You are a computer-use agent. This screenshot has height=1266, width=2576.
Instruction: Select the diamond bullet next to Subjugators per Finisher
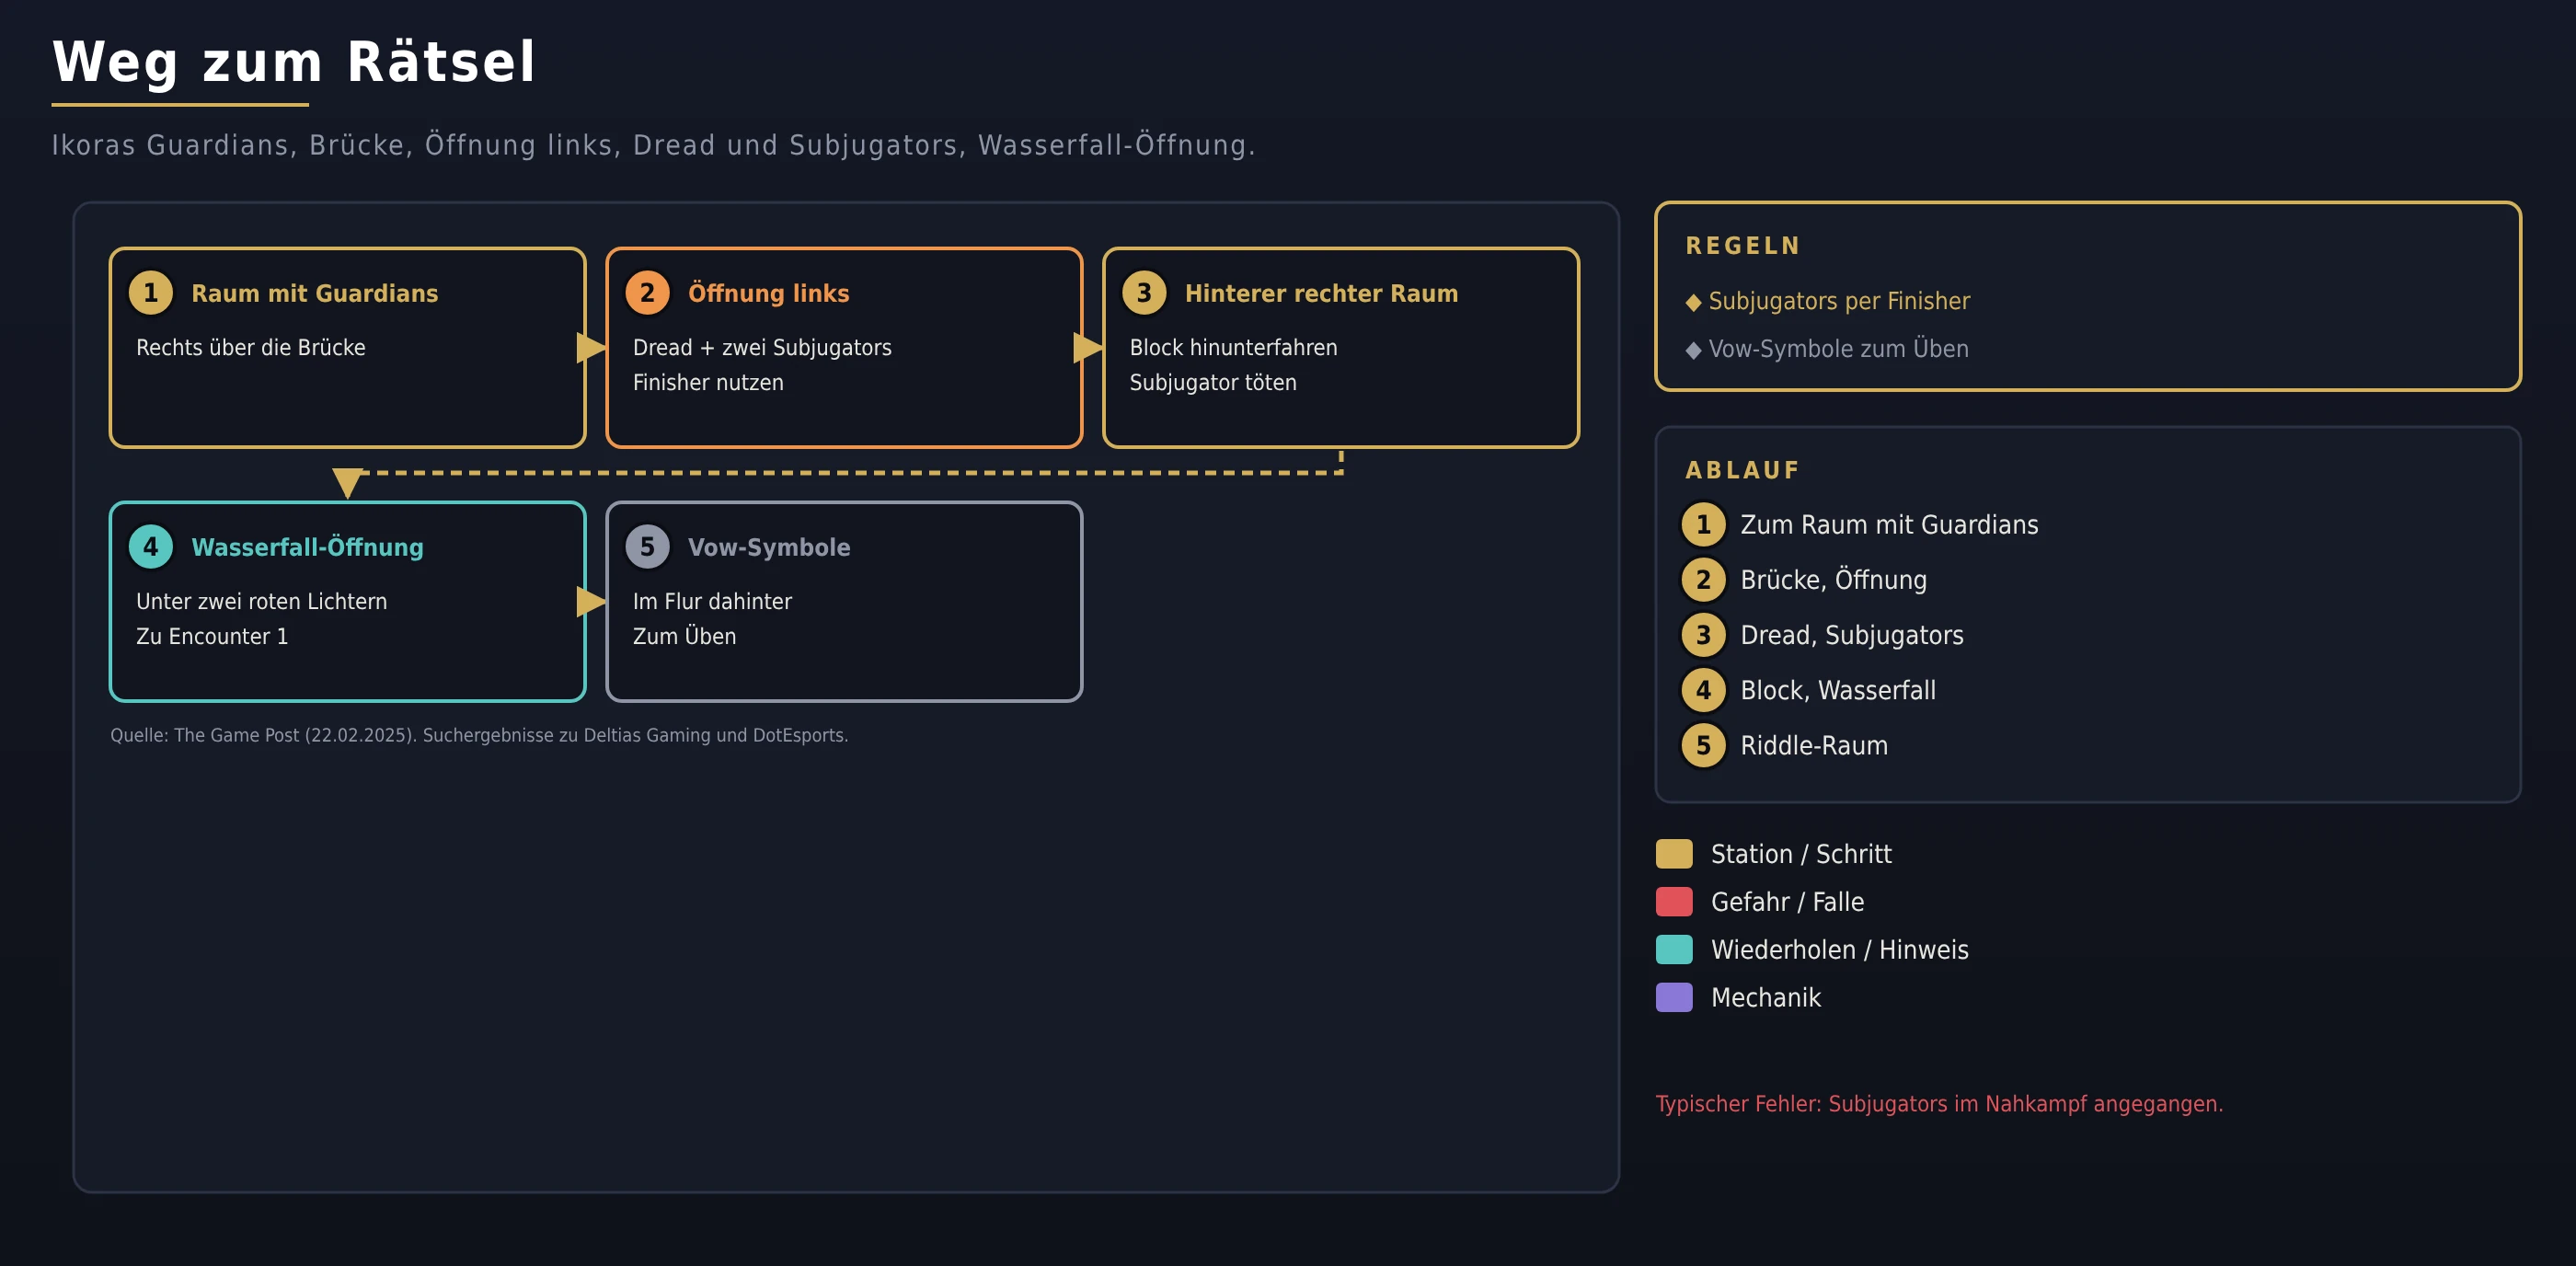point(1693,302)
